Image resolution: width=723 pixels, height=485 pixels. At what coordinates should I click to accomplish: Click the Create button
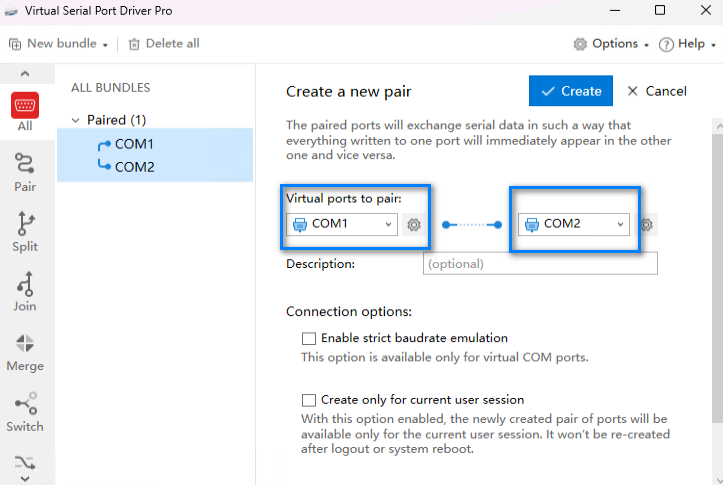point(571,91)
